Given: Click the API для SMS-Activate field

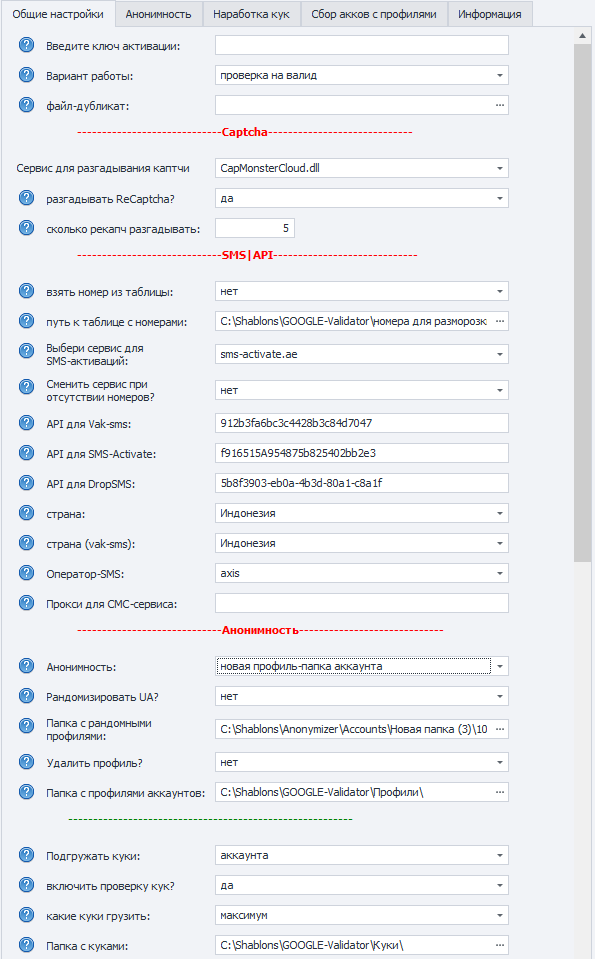Looking at the screenshot, I should click(x=361, y=453).
